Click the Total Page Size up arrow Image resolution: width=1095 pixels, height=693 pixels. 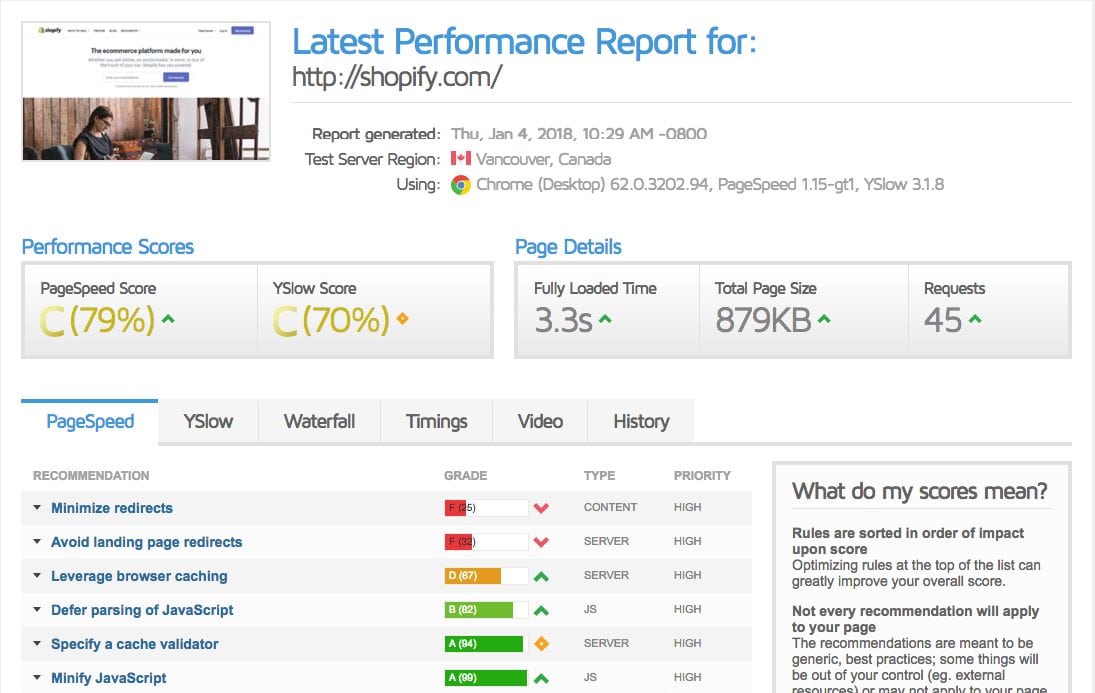coord(825,319)
